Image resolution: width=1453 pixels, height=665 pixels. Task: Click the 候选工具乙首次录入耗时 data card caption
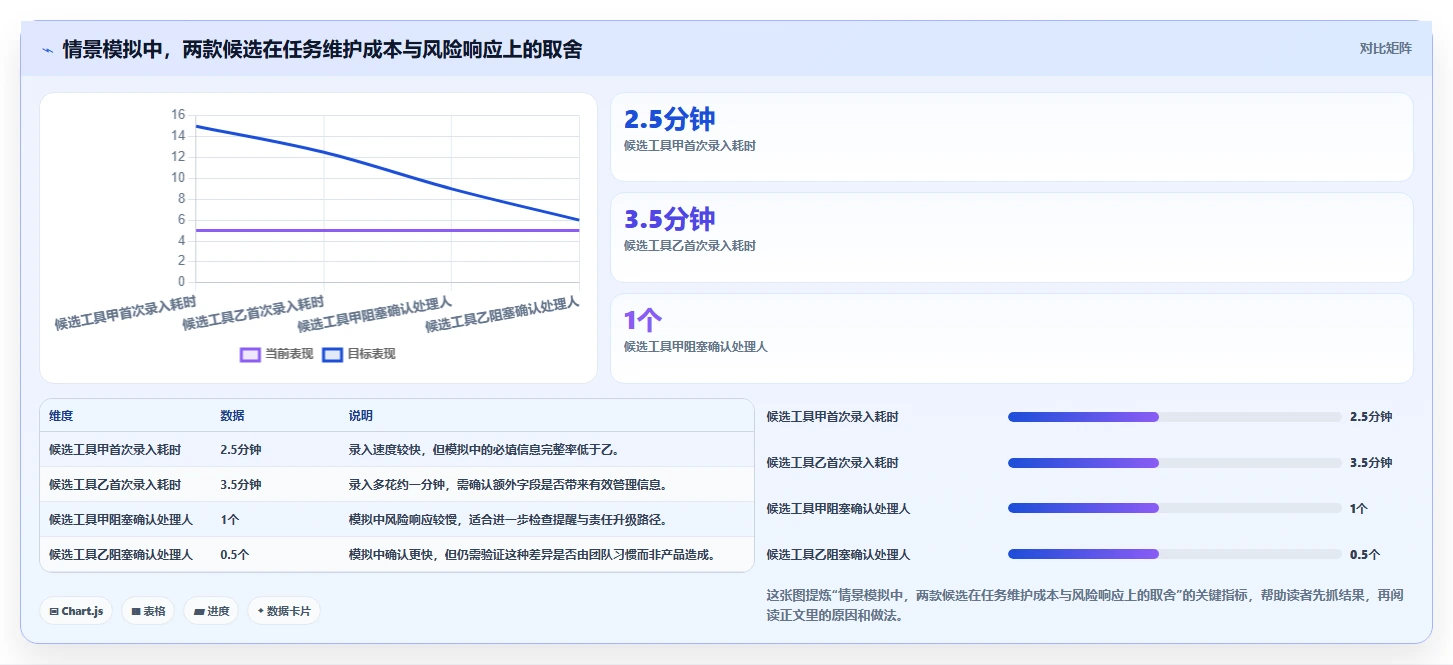pyautogui.click(x=690, y=246)
